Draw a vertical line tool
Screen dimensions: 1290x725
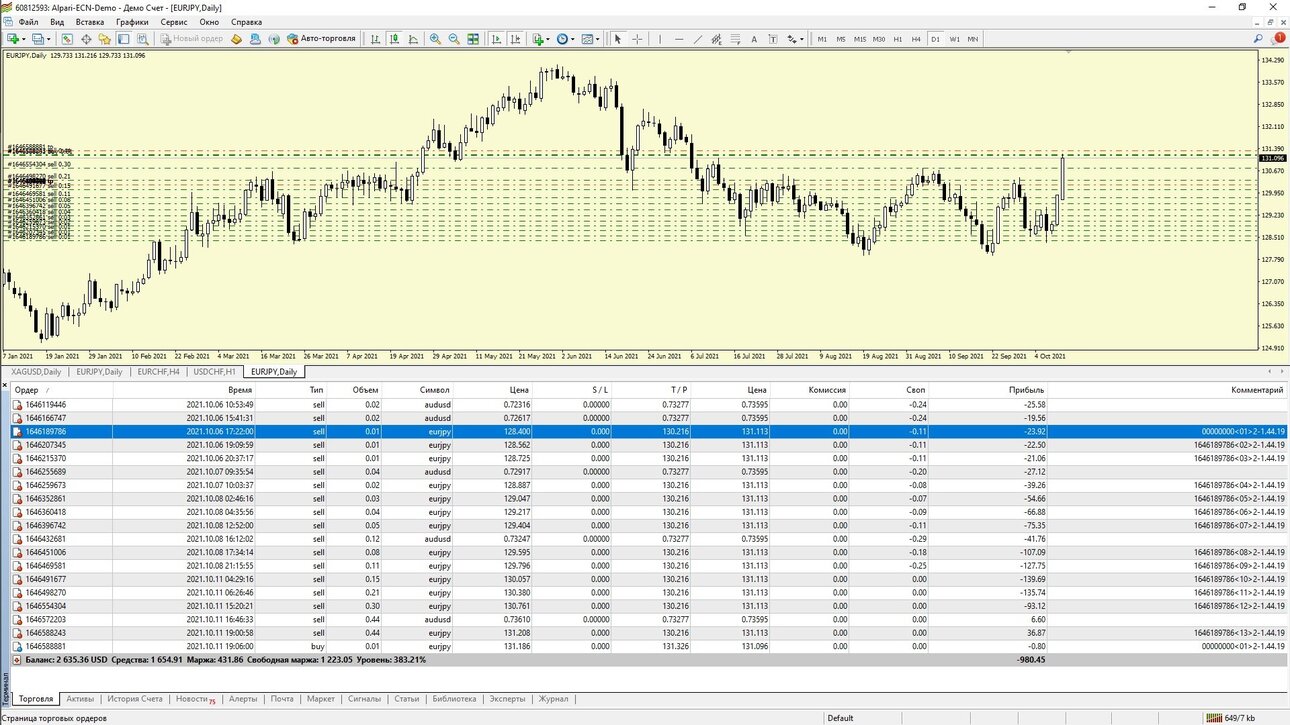click(660, 39)
